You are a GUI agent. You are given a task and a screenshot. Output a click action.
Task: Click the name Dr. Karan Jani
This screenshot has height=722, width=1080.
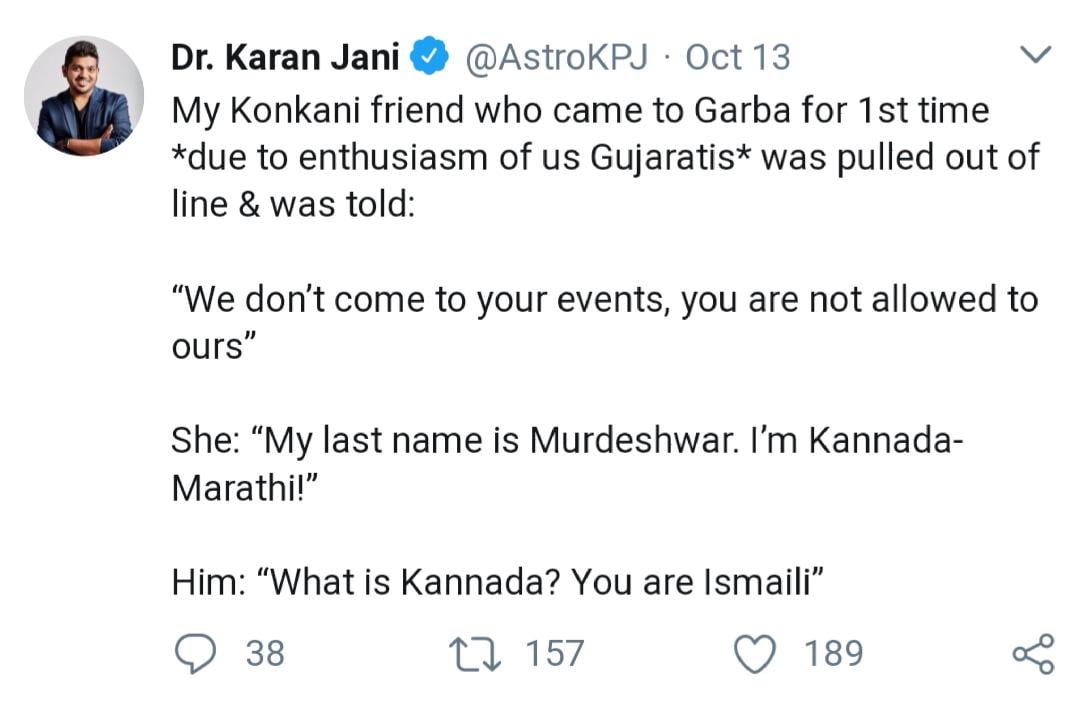click(286, 58)
